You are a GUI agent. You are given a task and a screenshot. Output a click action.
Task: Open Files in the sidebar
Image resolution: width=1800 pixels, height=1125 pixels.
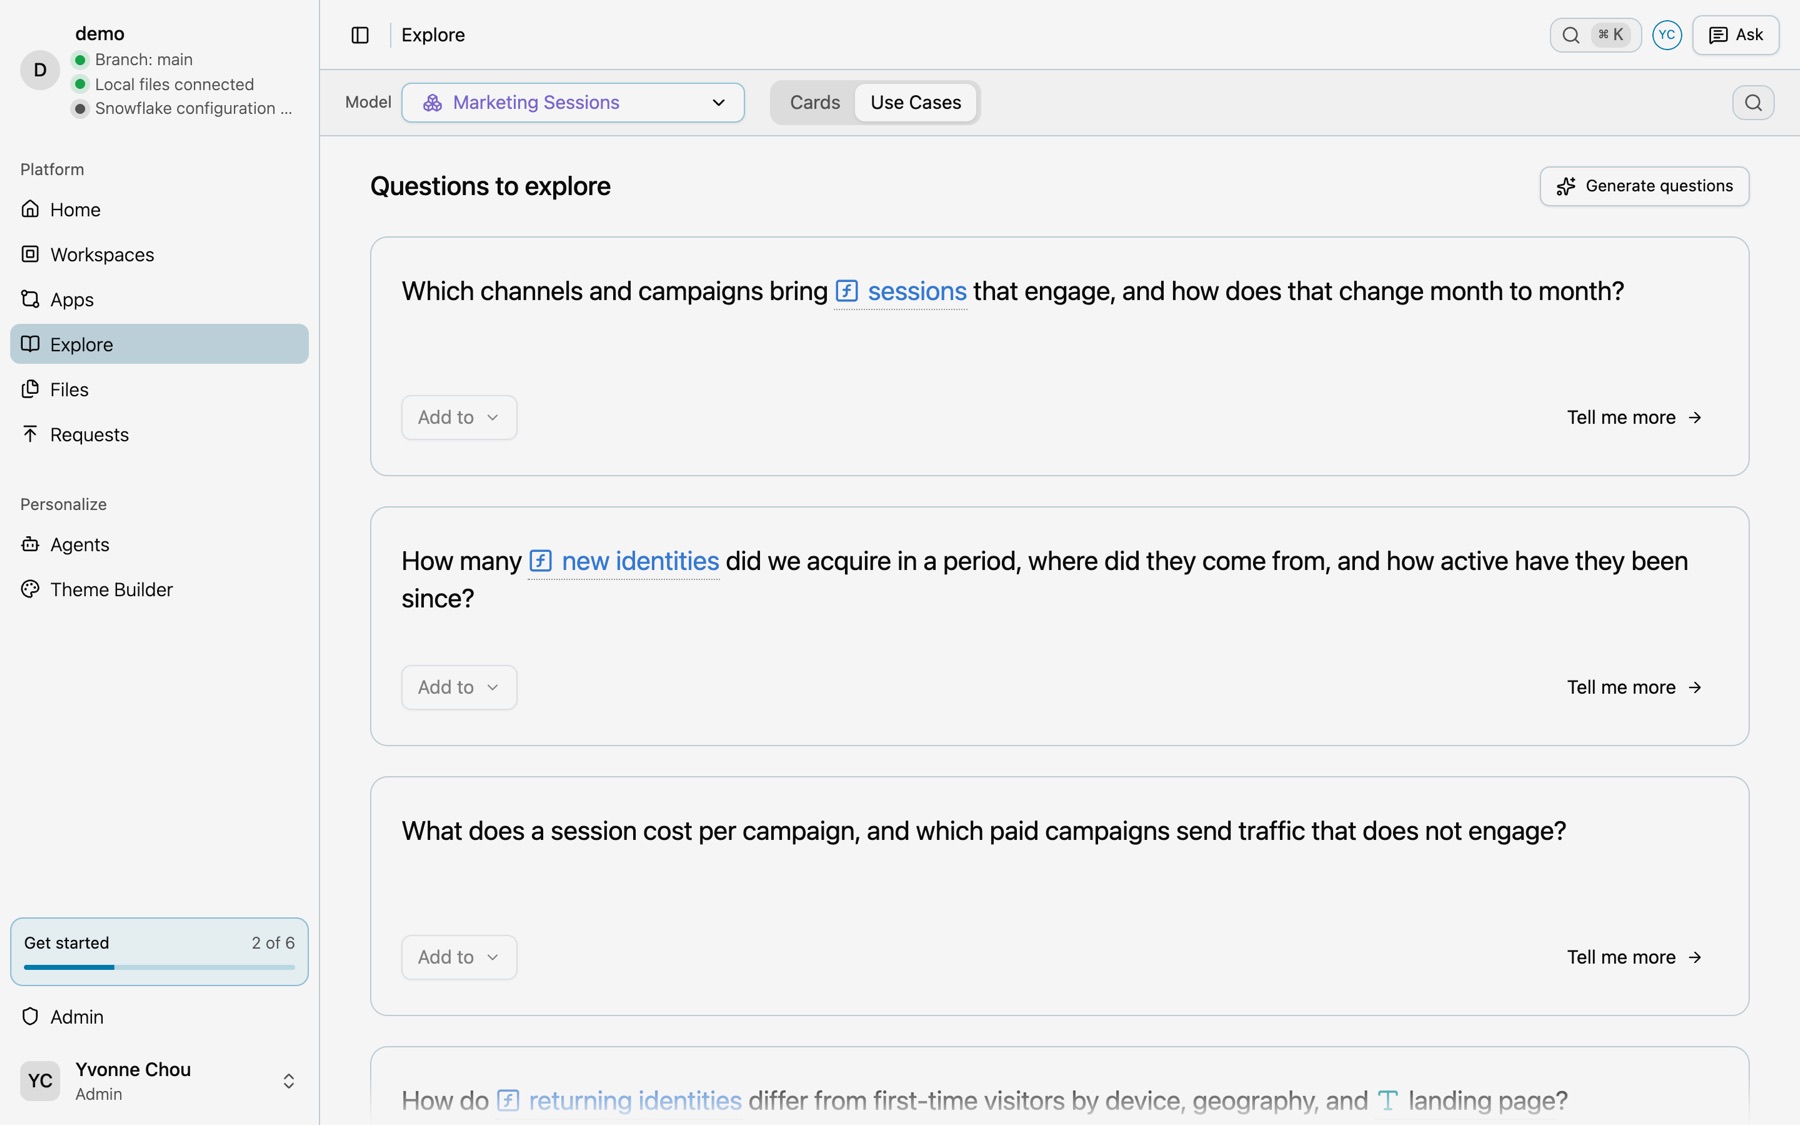click(159, 389)
